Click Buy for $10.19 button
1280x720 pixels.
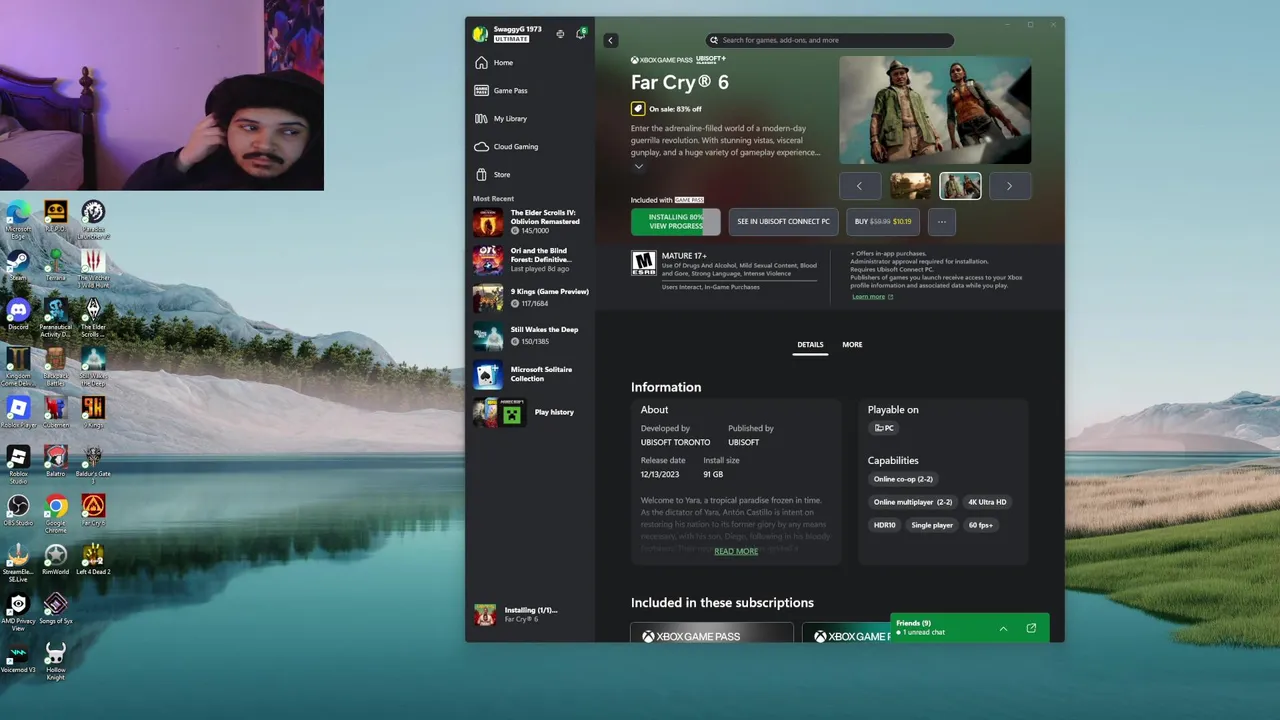tap(883, 222)
